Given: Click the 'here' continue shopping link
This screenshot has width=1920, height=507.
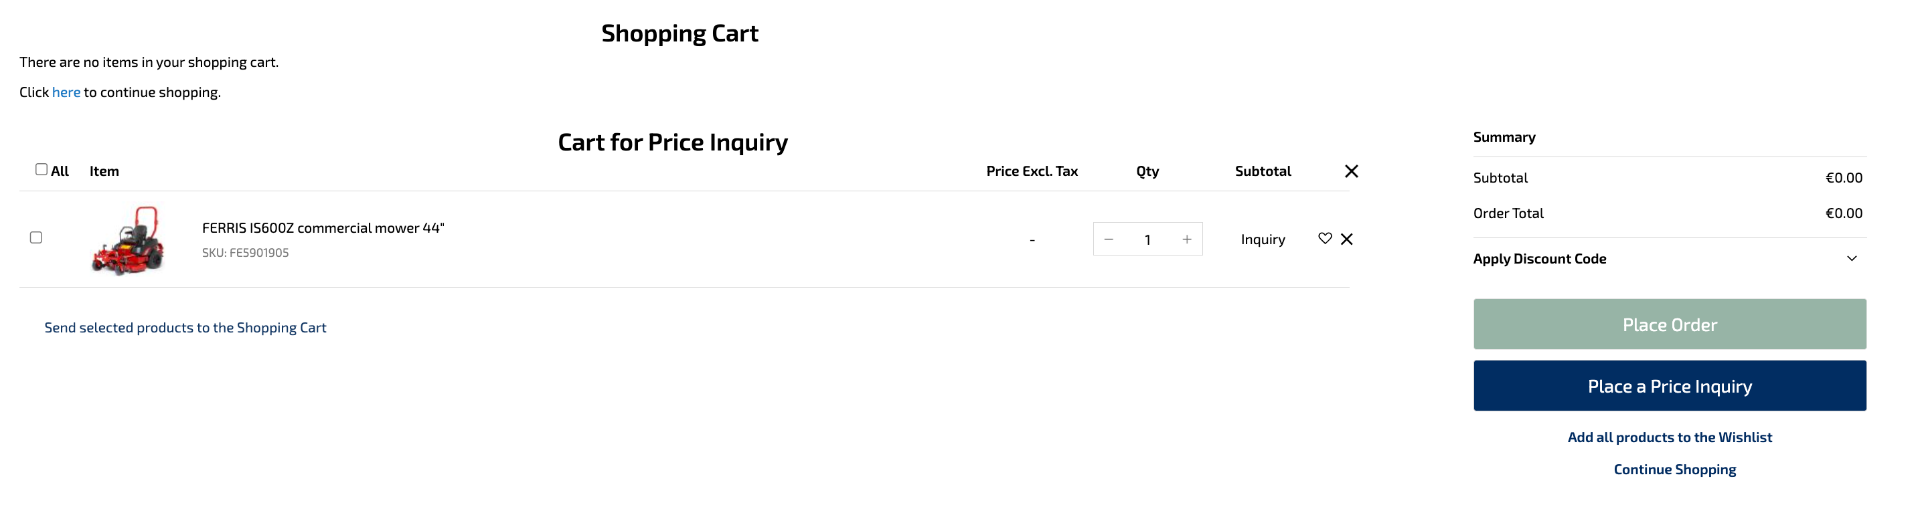Looking at the screenshot, I should pos(66,92).
